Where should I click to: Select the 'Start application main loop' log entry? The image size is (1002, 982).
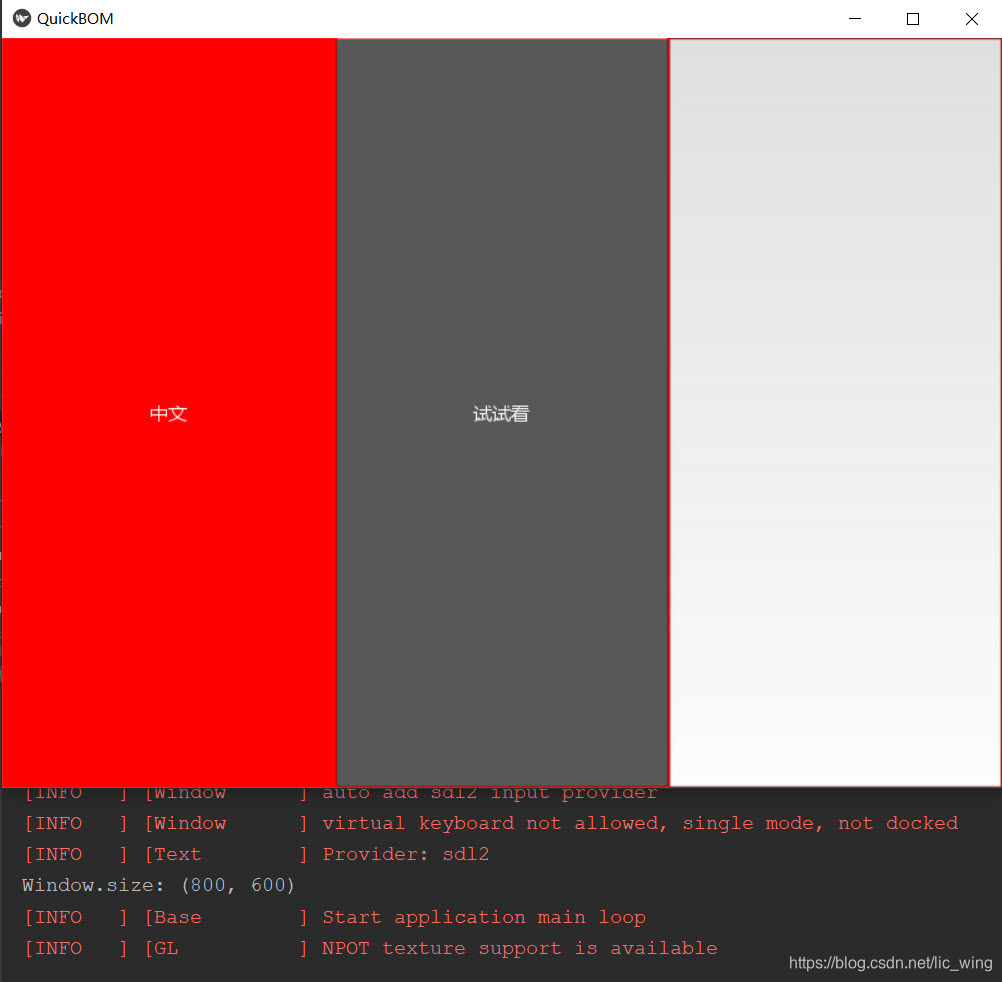pyautogui.click(x=482, y=917)
